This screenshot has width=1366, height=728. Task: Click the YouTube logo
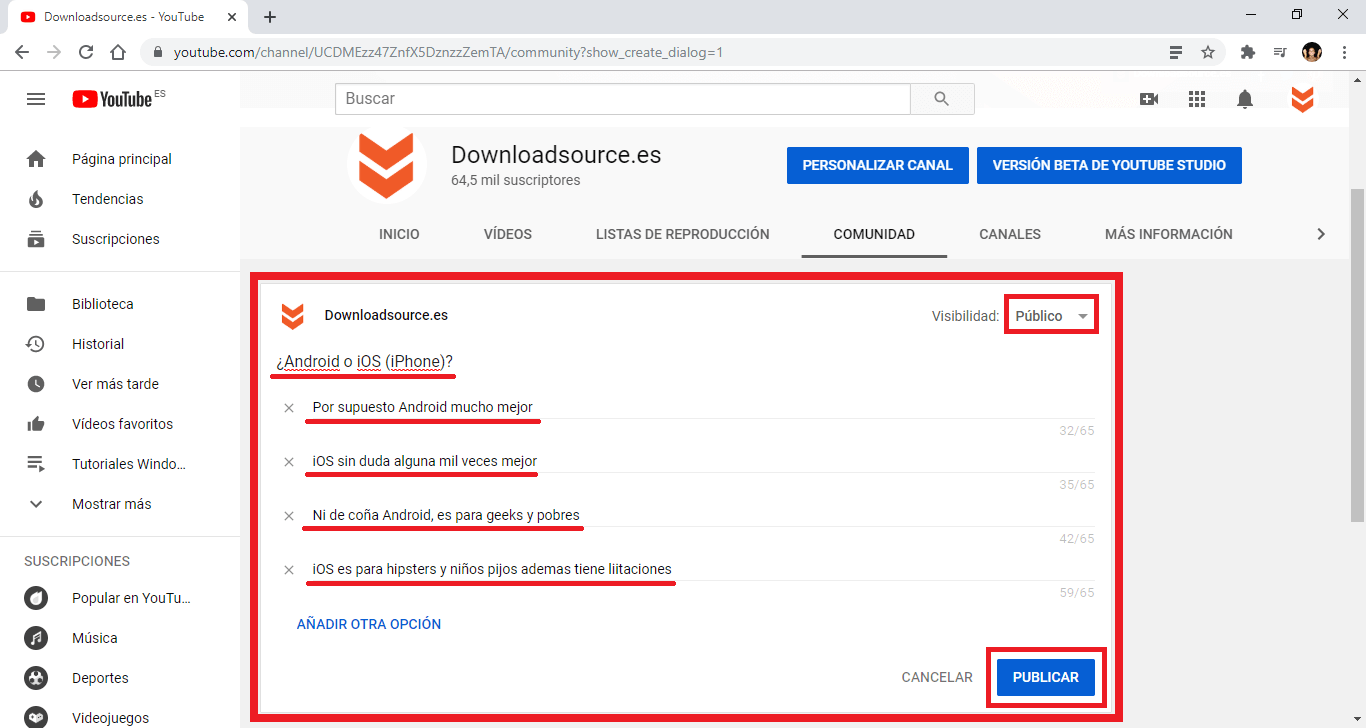112,99
